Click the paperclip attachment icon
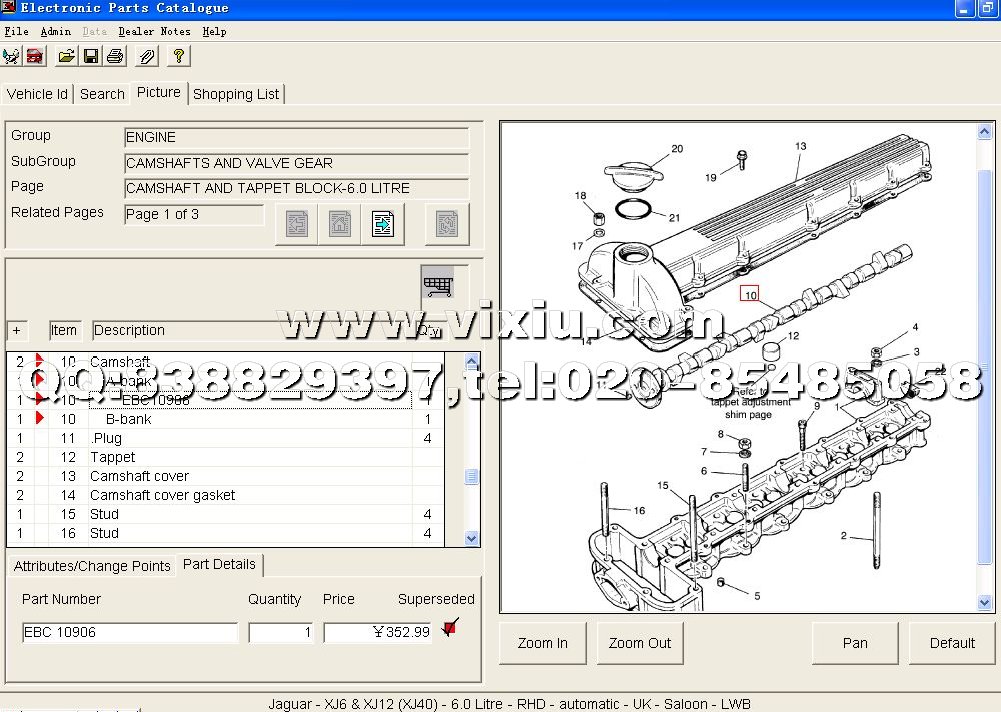Viewport: 1001px width, 712px height. (147, 56)
